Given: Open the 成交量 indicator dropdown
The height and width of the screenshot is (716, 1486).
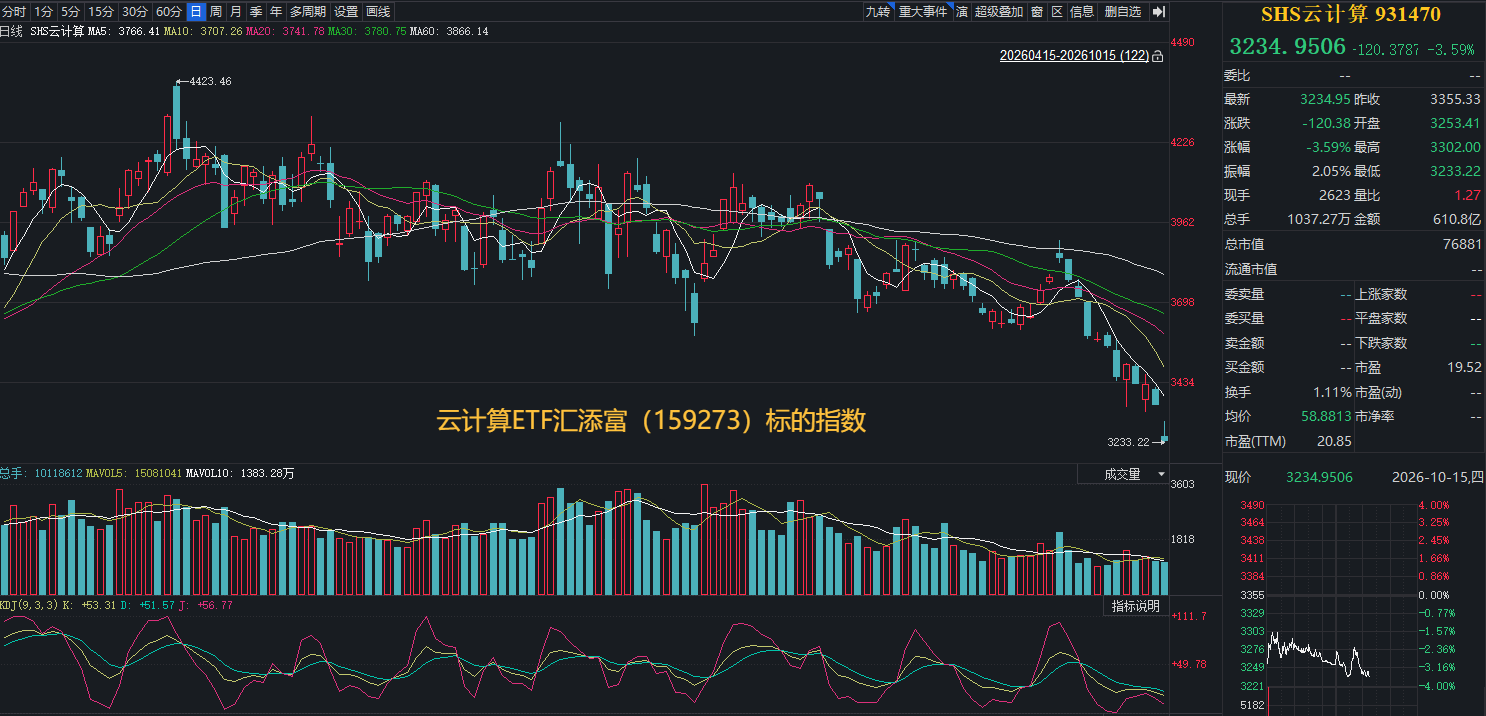Looking at the screenshot, I should point(1123,474).
